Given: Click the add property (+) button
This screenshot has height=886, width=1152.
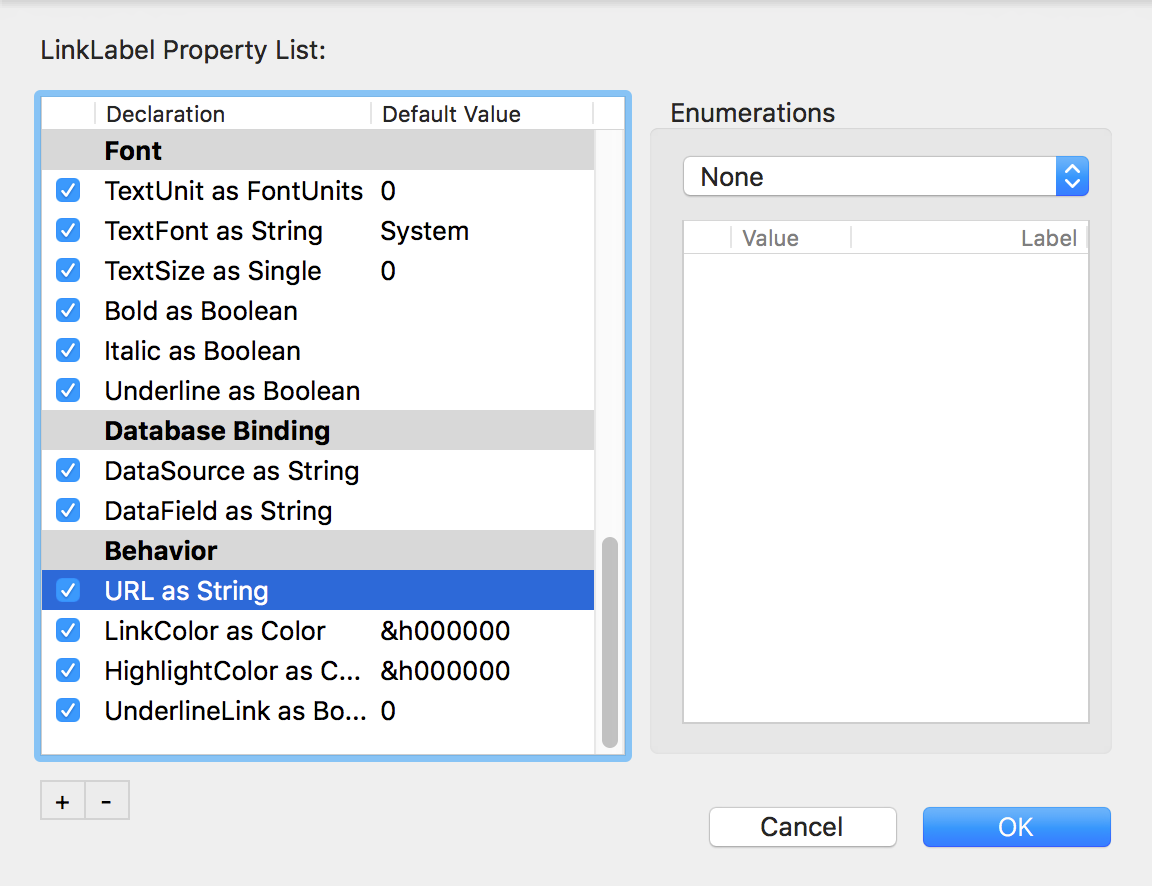Looking at the screenshot, I should (x=61, y=800).
